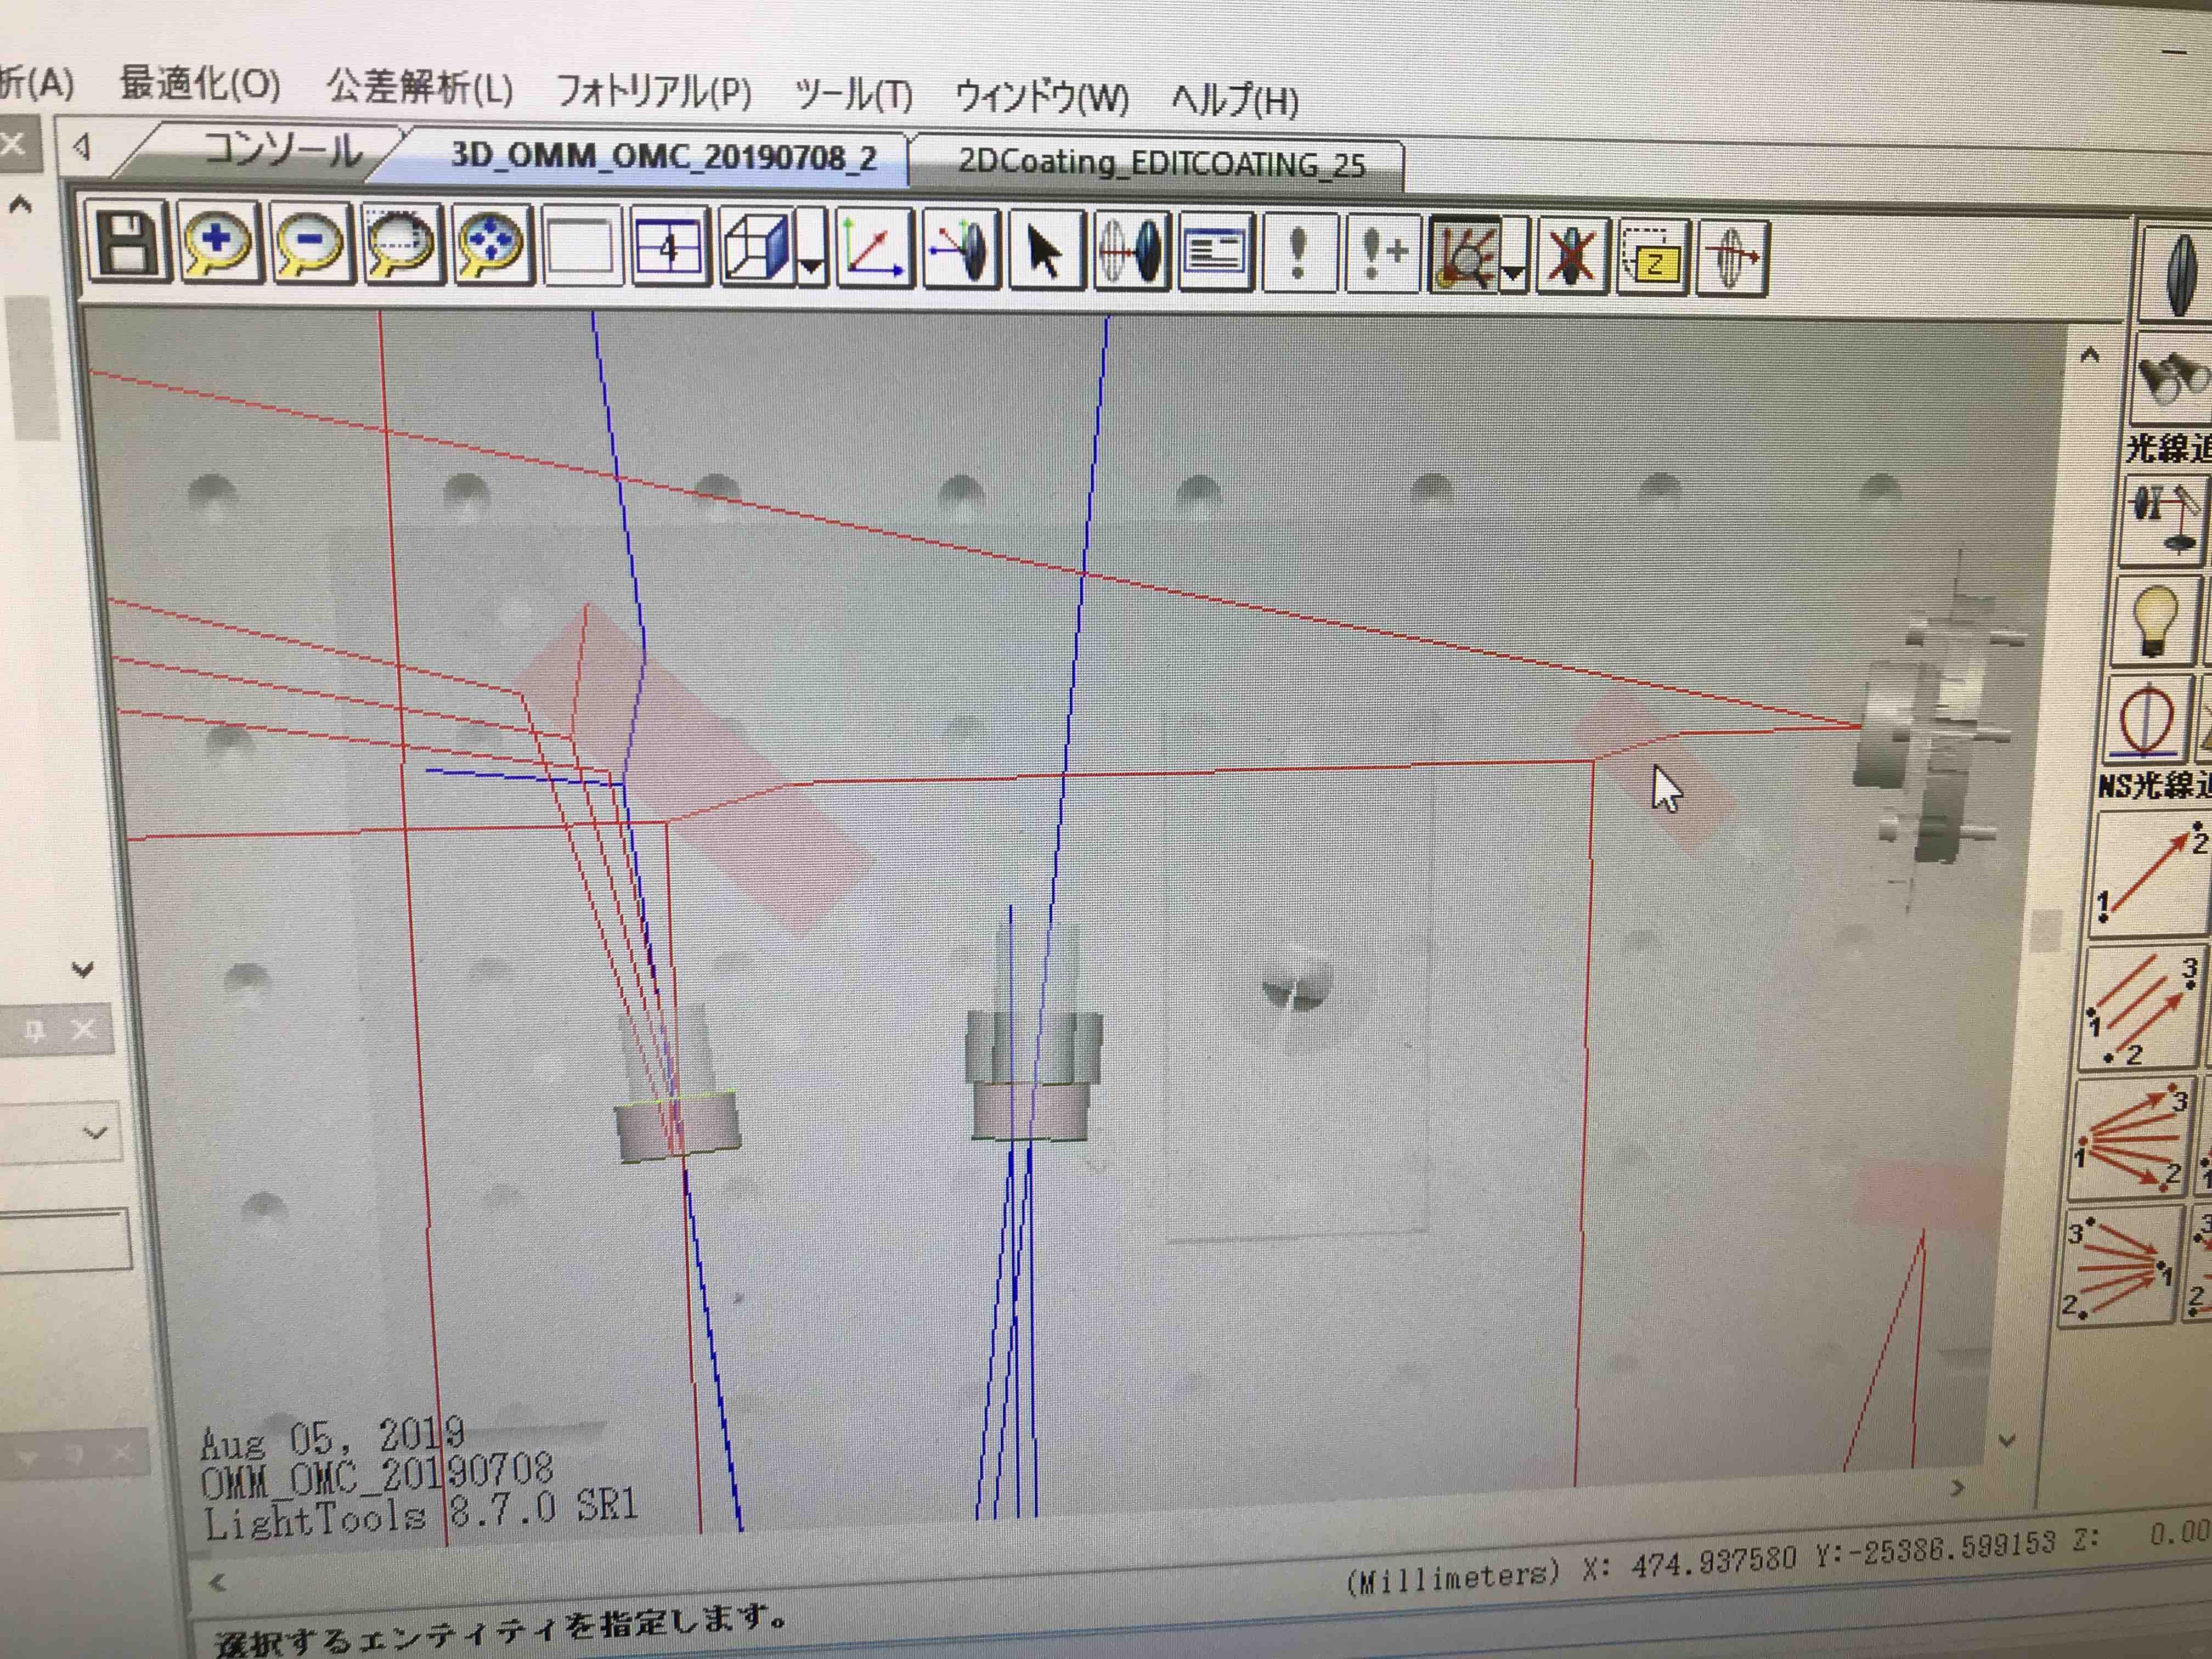Click the Zoom Fit All magnifier icon
2212x1659 pixels.
(490, 246)
